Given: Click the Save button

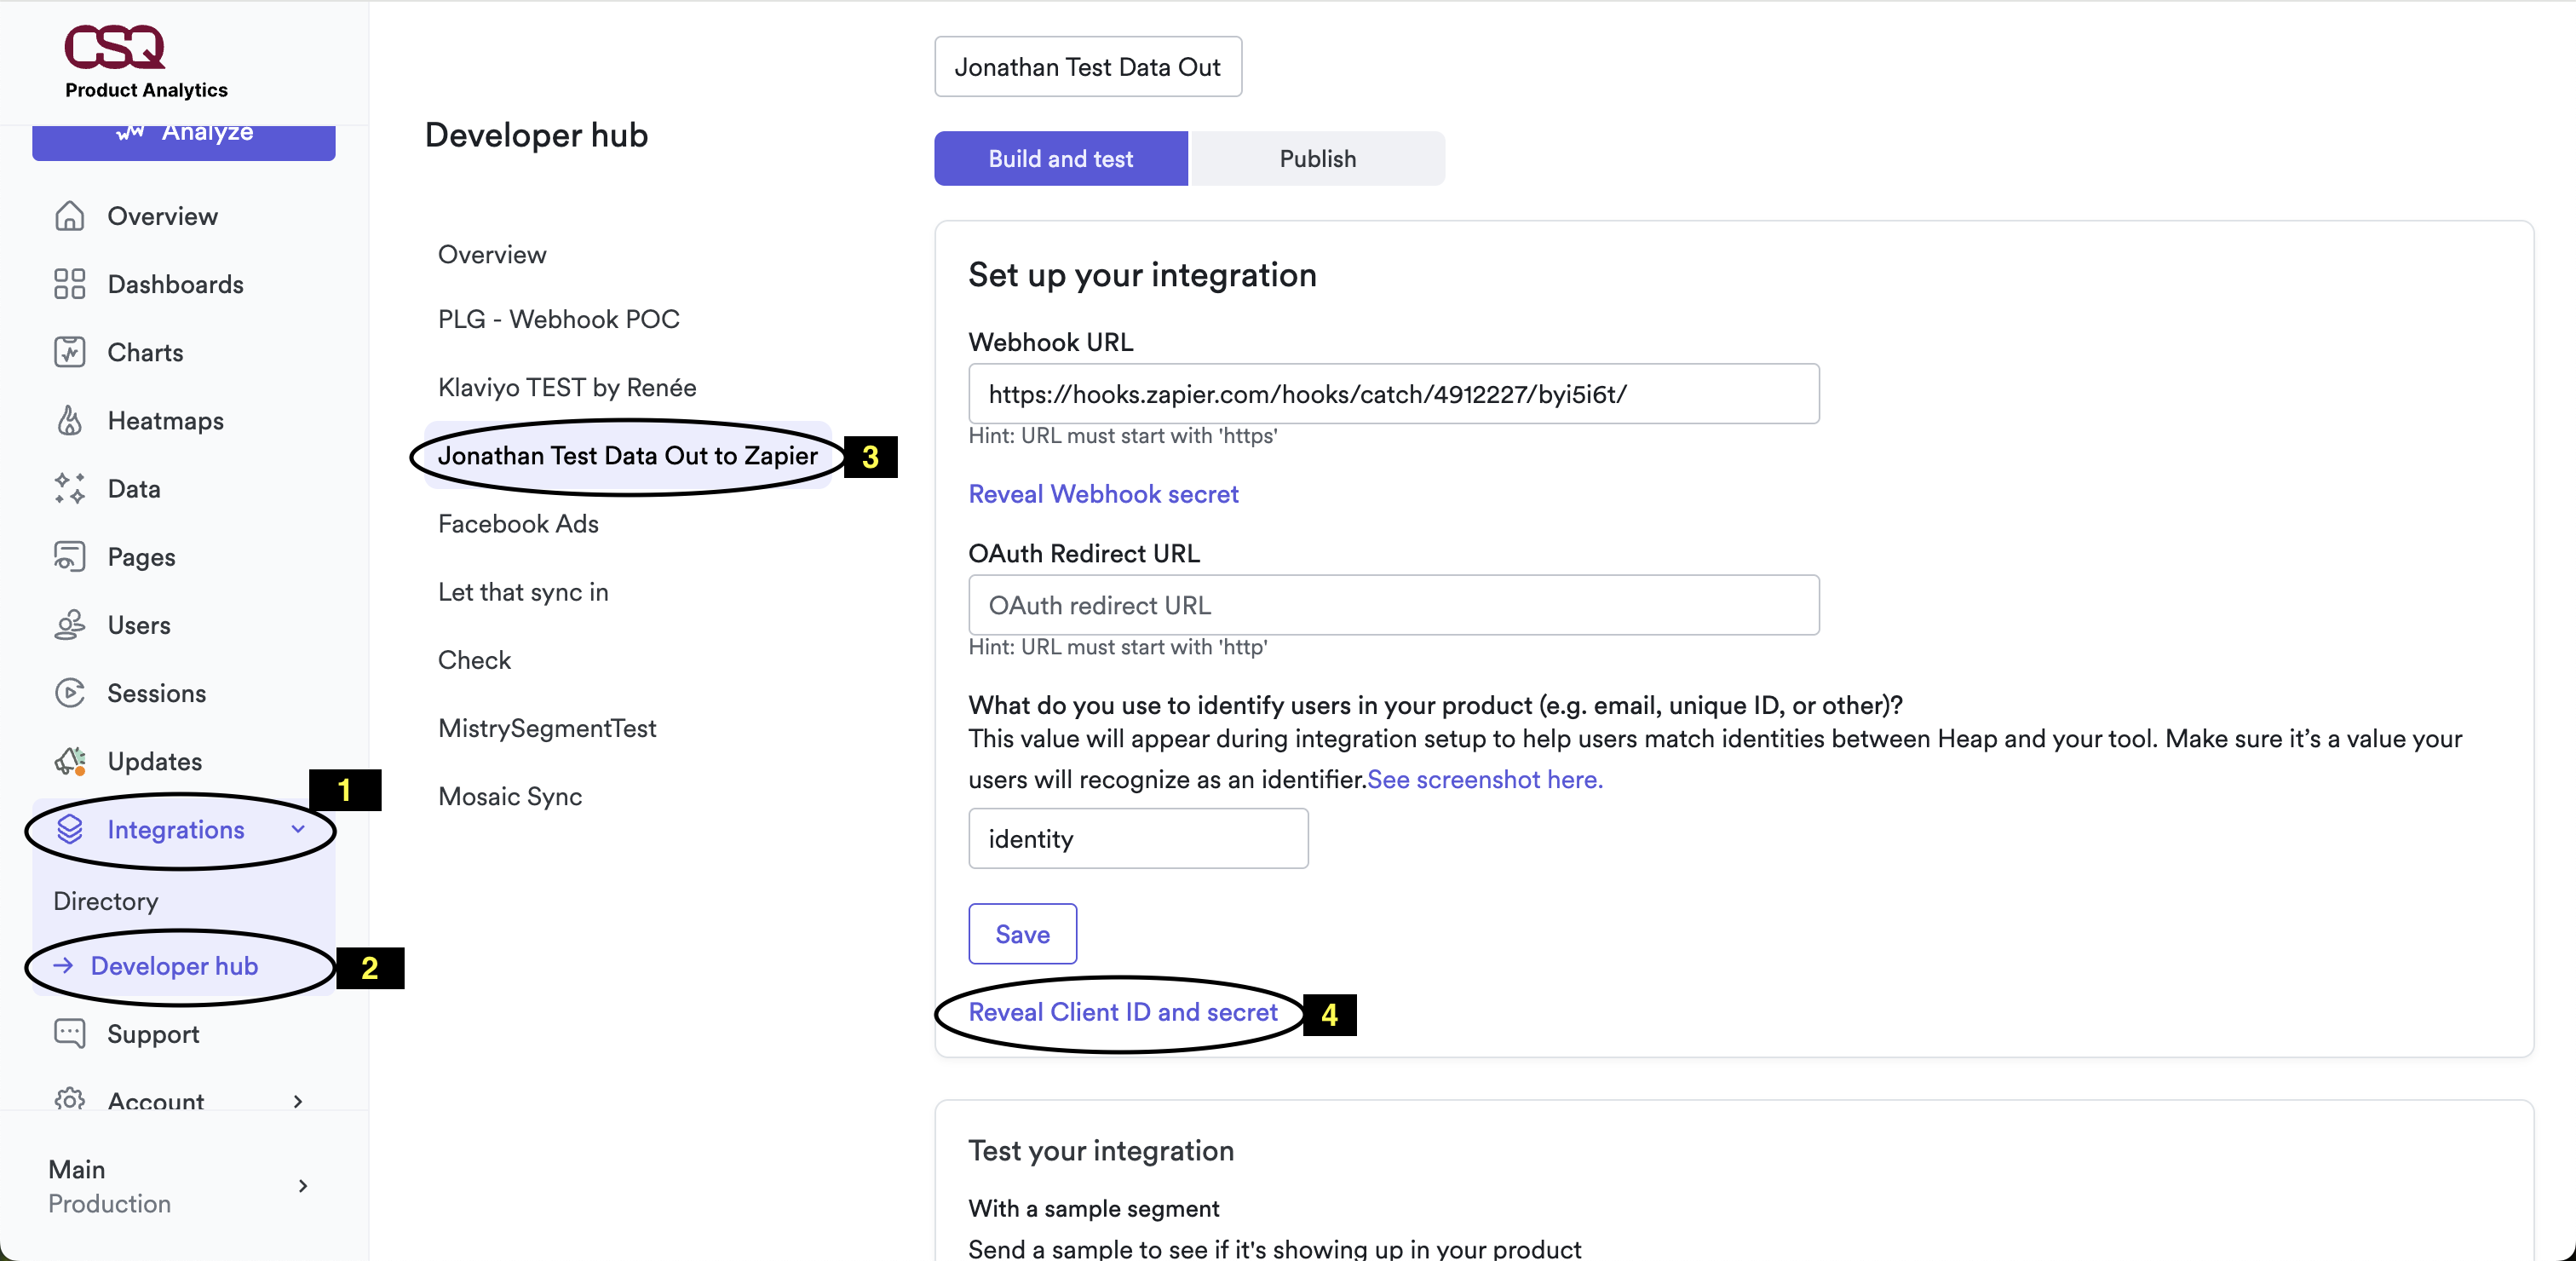Looking at the screenshot, I should (x=1021, y=933).
